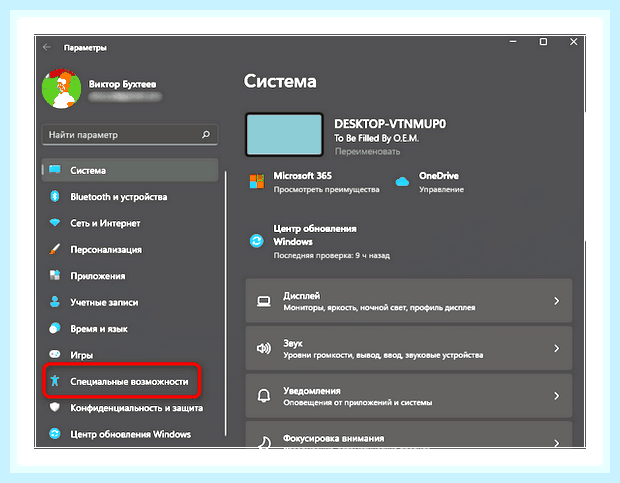Open Центр обновления Windows in main pane

click(x=315, y=235)
